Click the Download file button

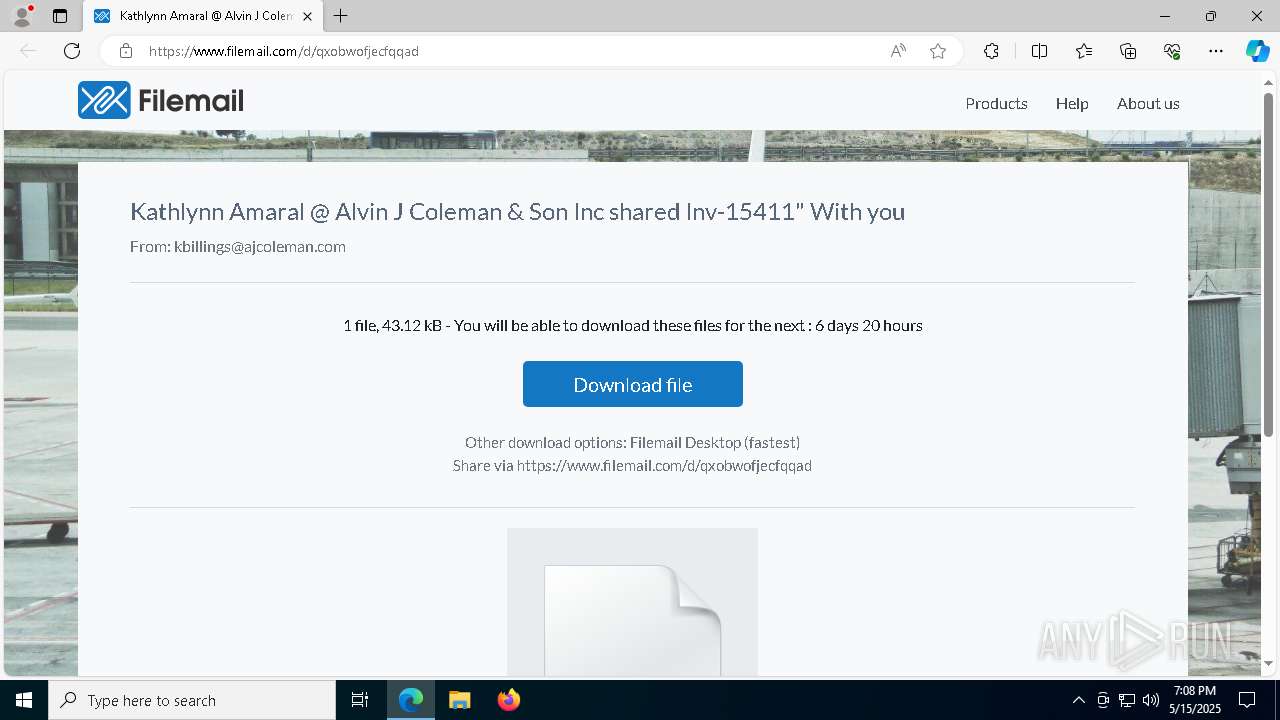pos(633,384)
